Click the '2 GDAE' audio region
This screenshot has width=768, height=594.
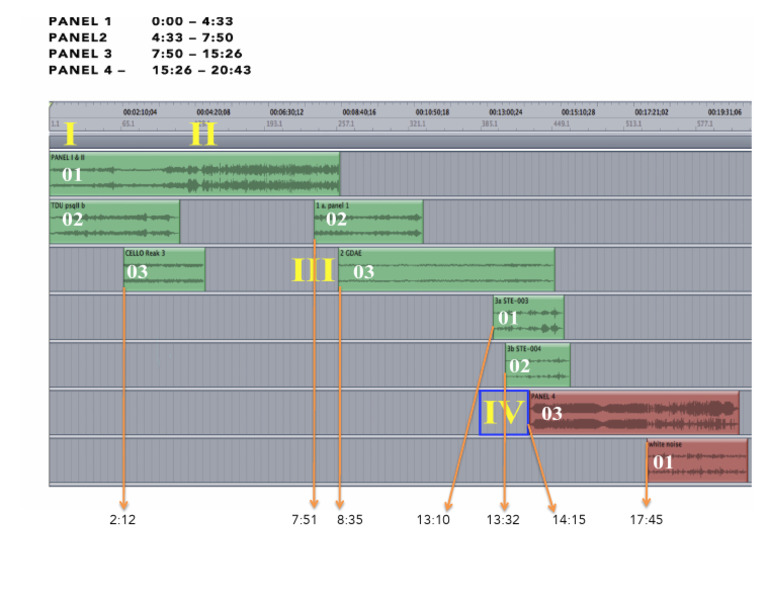coord(446,269)
